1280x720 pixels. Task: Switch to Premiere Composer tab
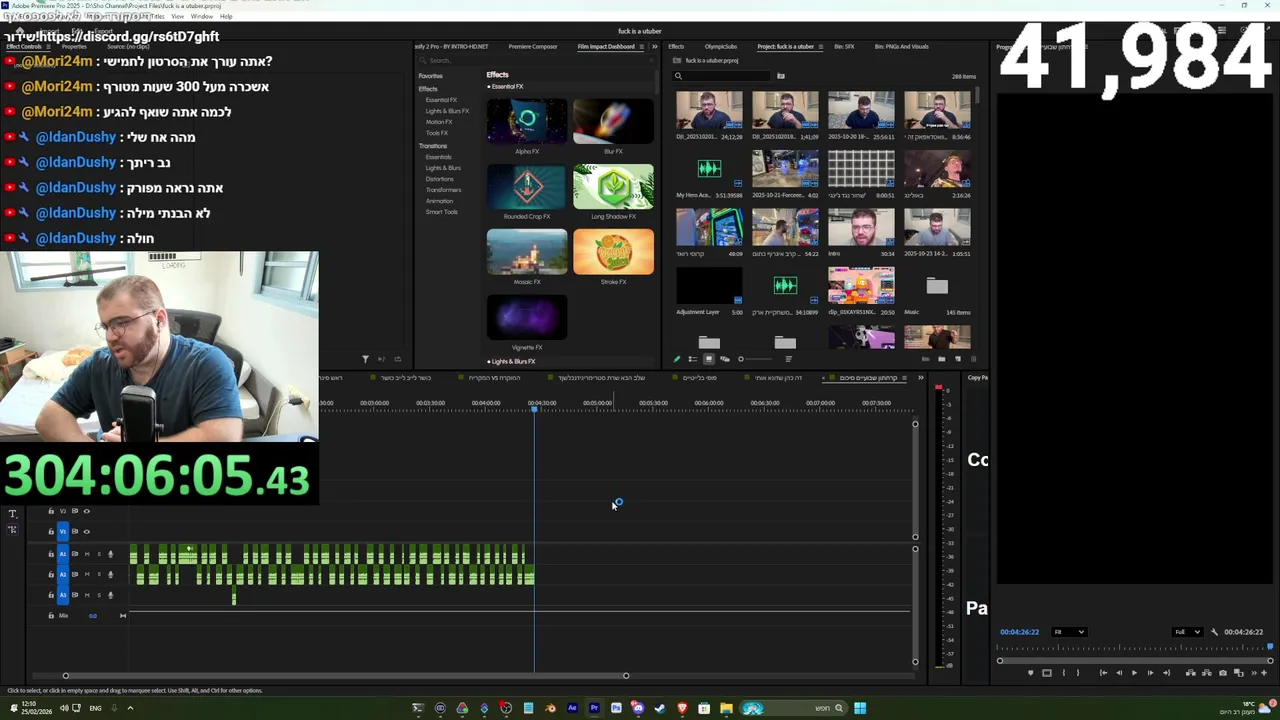[x=533, y=47]
